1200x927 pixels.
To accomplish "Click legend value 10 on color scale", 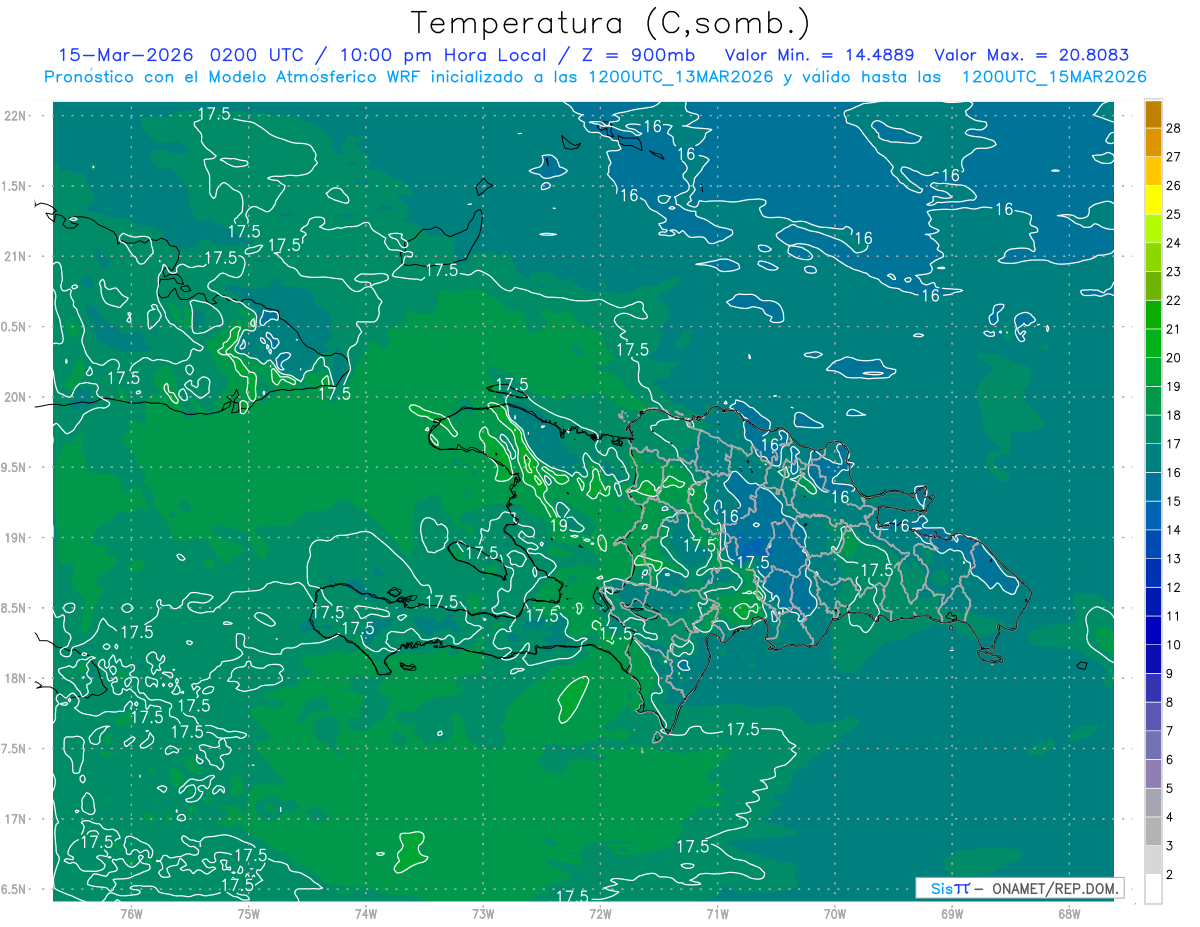I will [x=1173, y=645].
